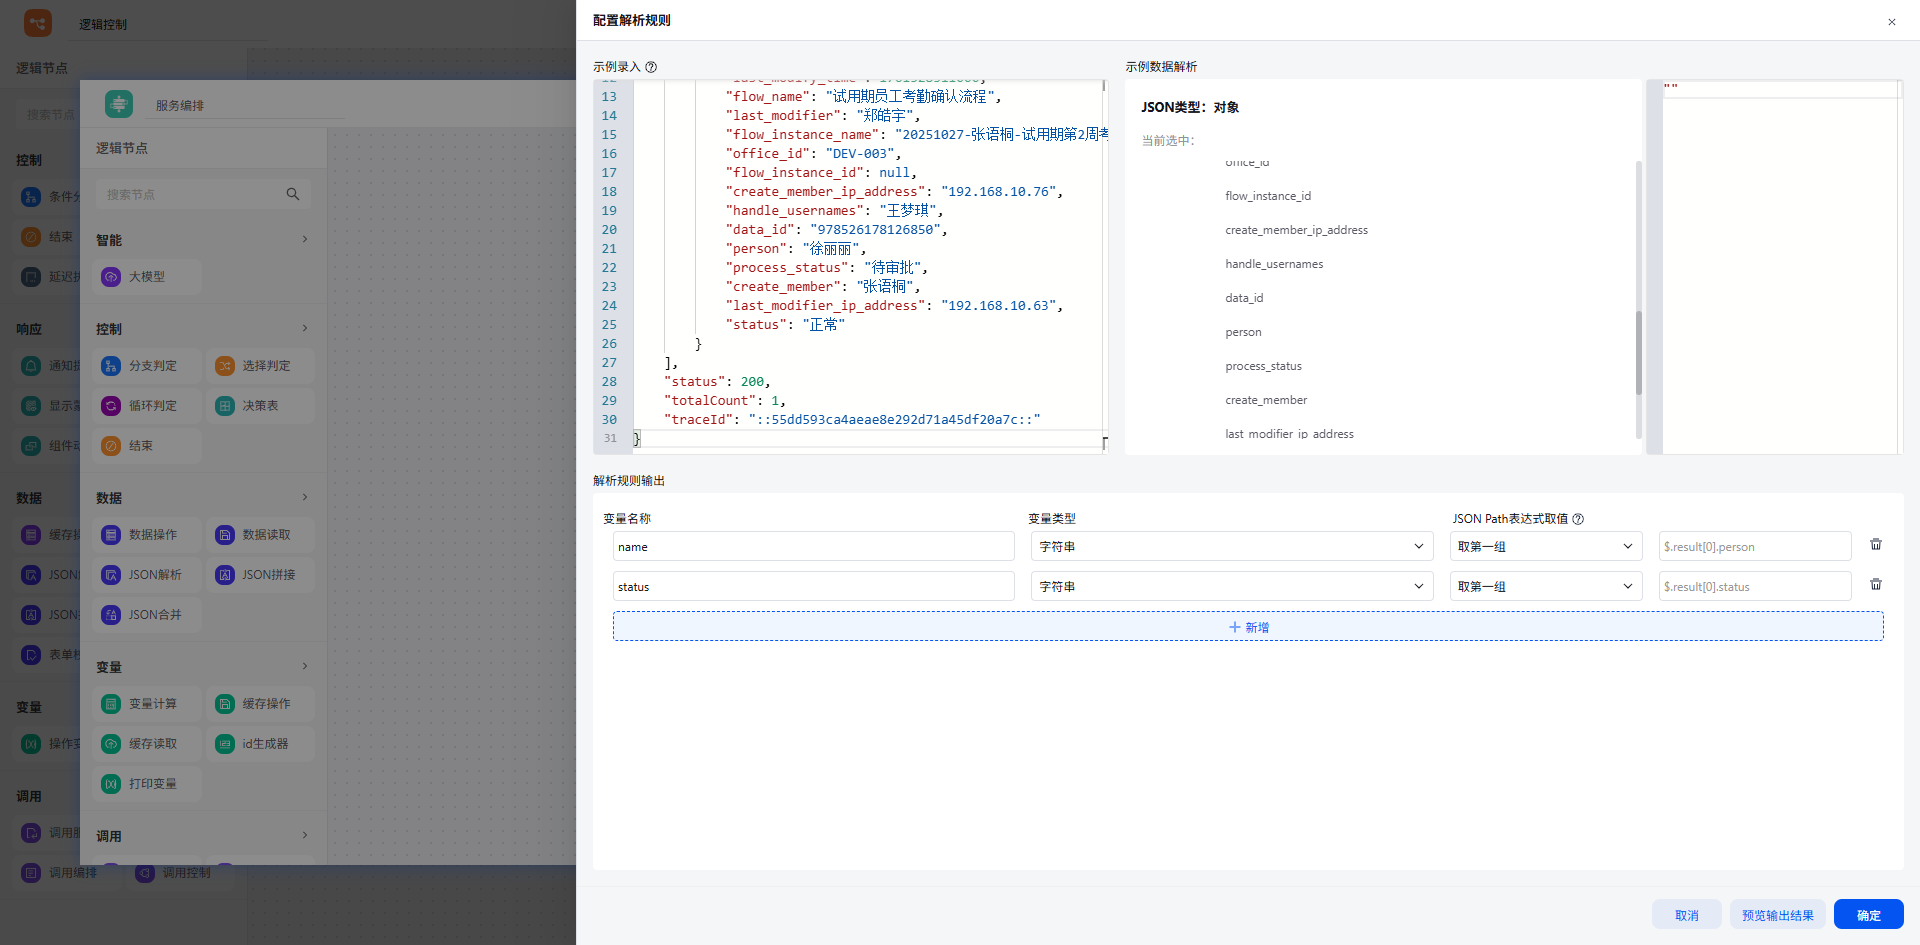
Task: Delete the status variable row
Action: (x=1876, y=585)
